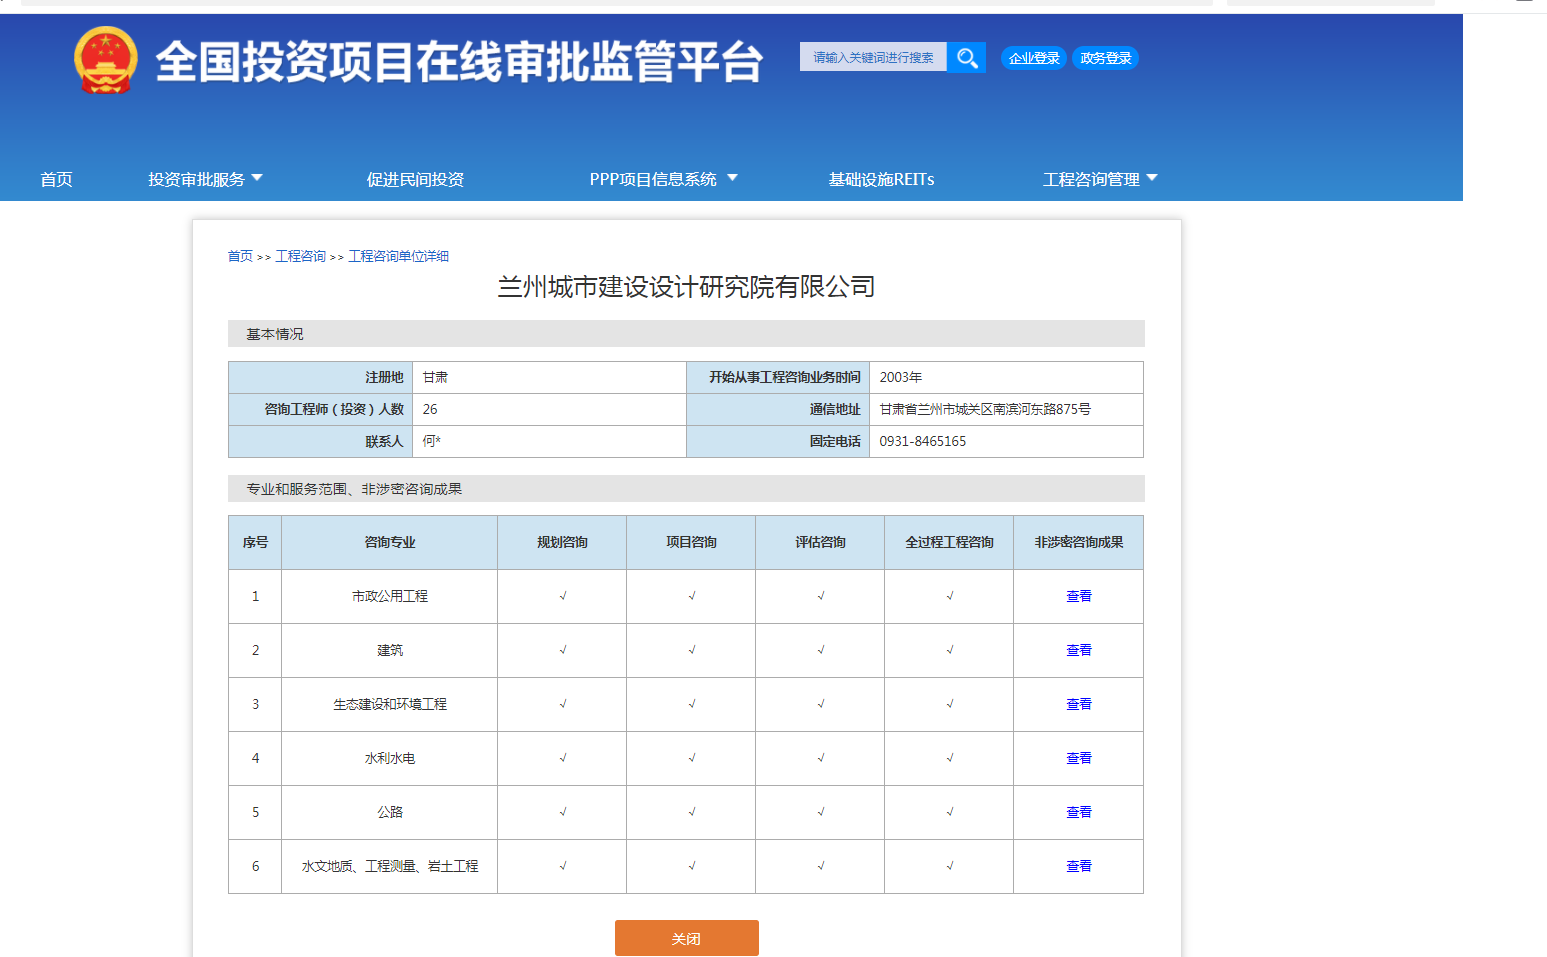
Task: Click the 水文地质、工程测量、岩土工程 cell
Action: (x=389, y=866)
